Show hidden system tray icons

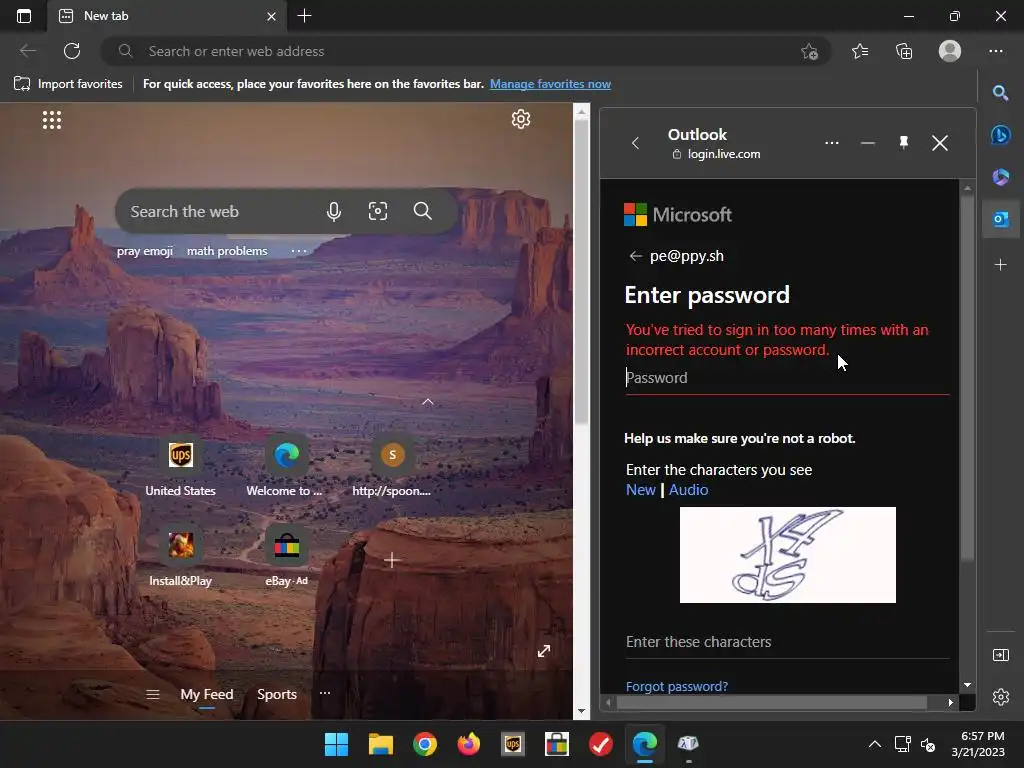click(874, 744)
